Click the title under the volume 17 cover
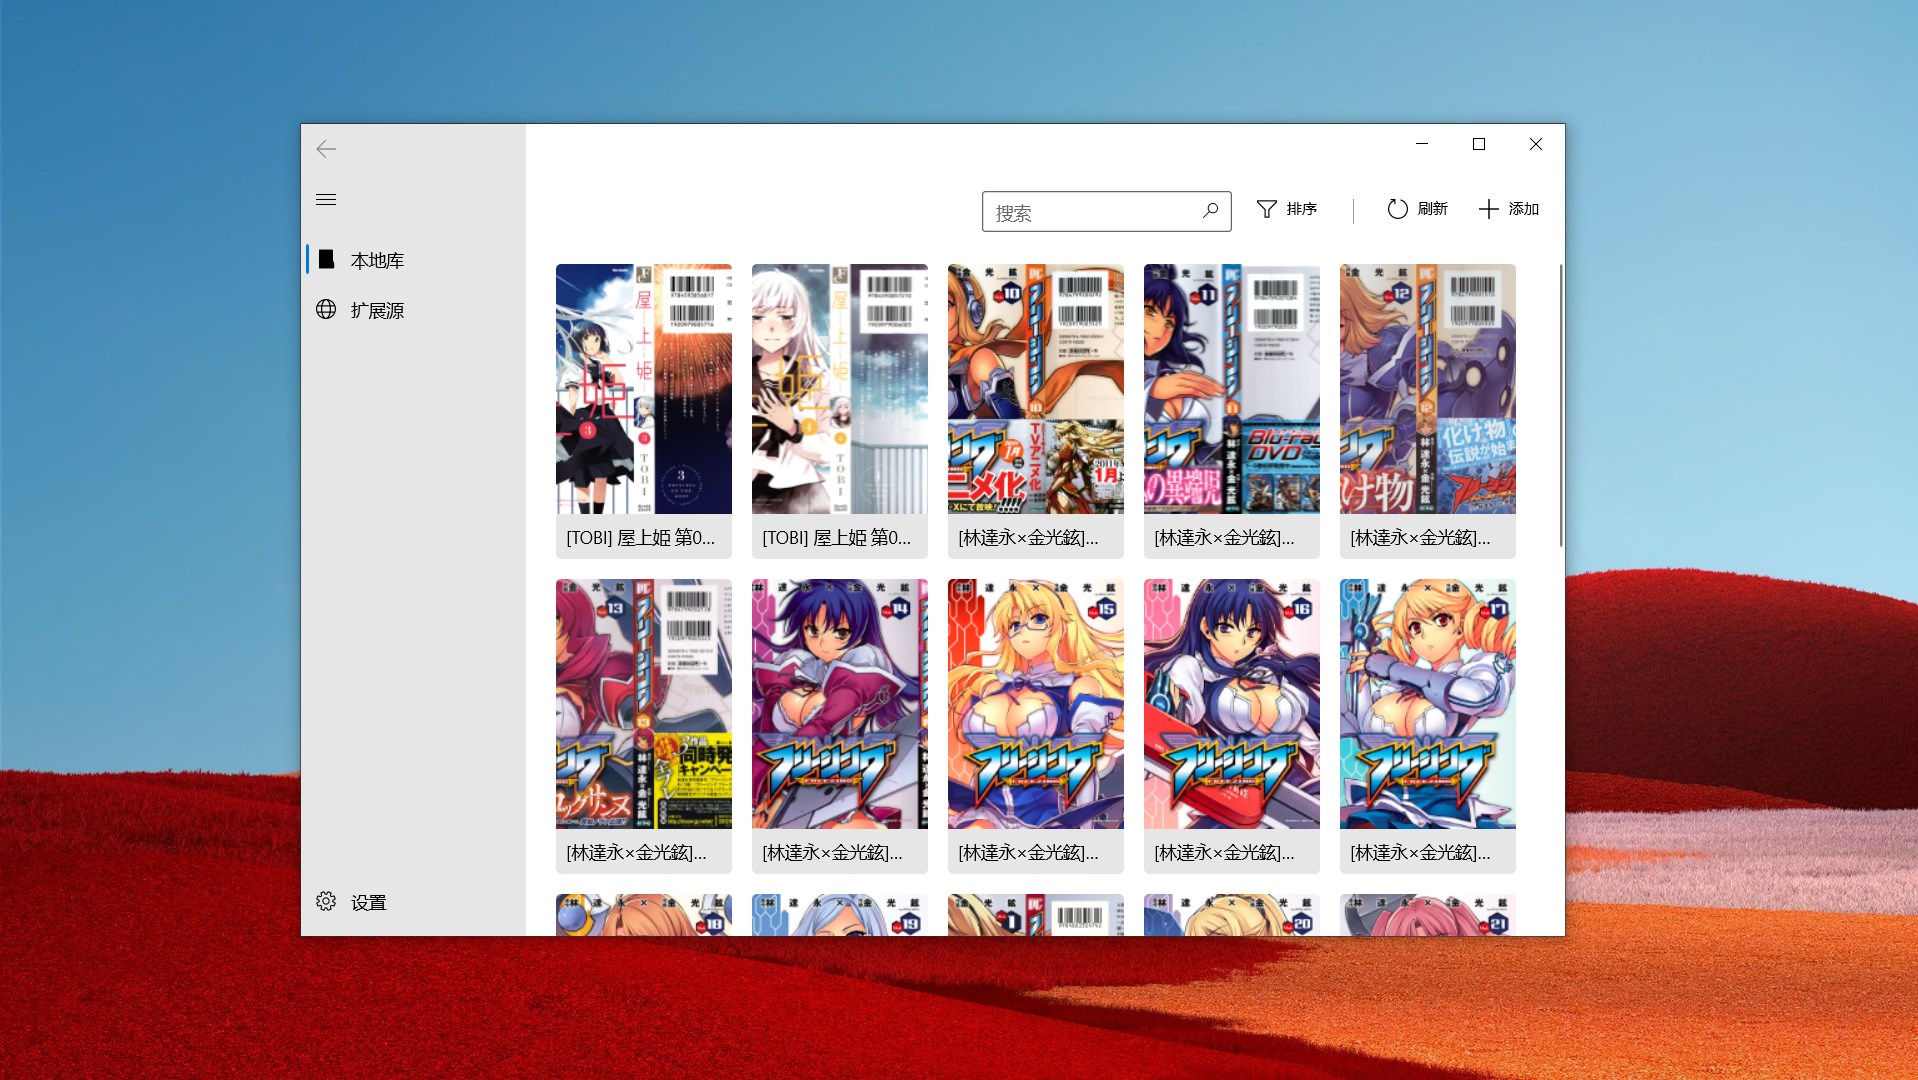This screenshot has height=1080, width=1918. [x=1420, y=853]
